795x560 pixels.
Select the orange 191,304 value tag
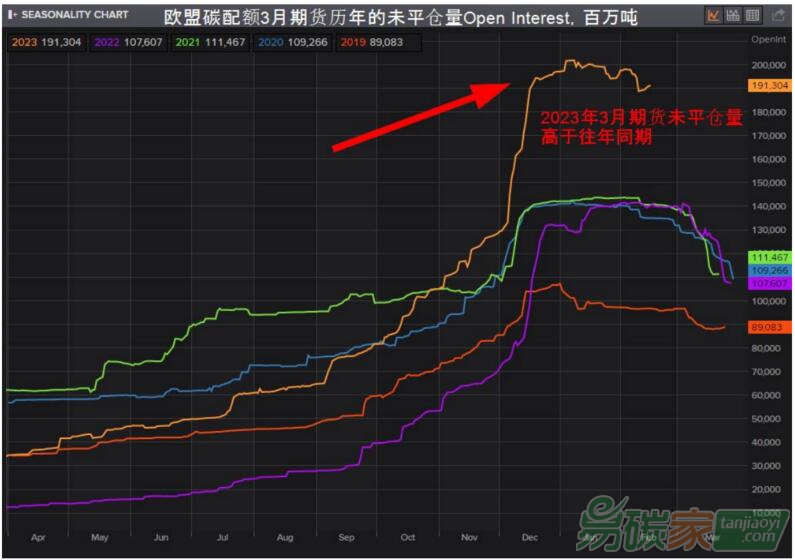tap(769, 86)
